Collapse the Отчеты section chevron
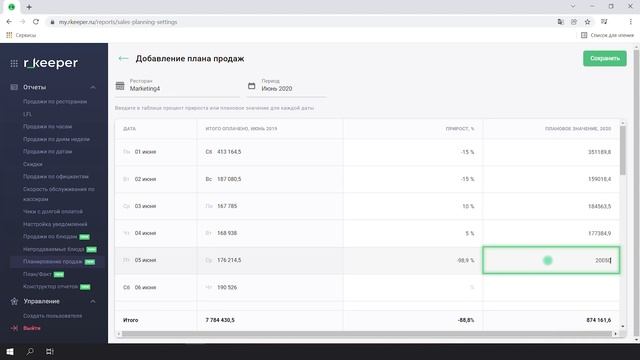The width and height of the screenshot is (640, 360). tap(93, 87)
